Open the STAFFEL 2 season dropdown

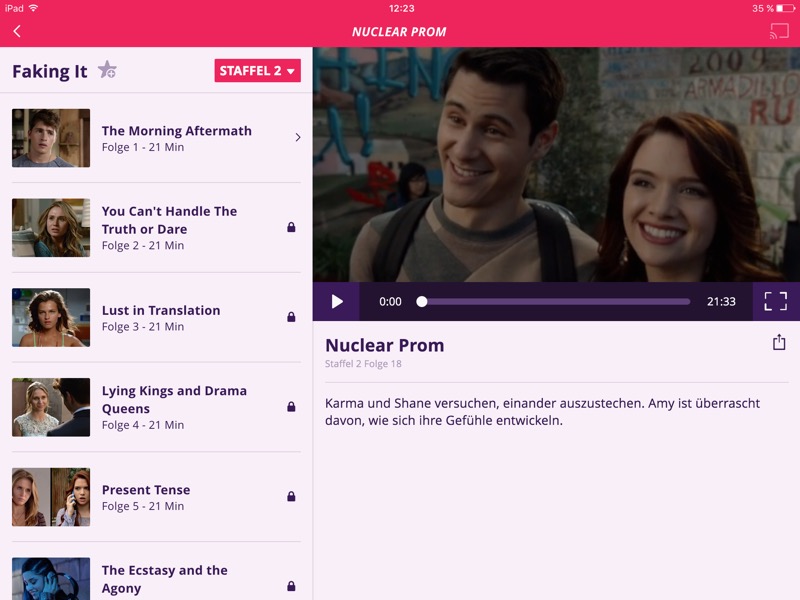tap(257, 71)
